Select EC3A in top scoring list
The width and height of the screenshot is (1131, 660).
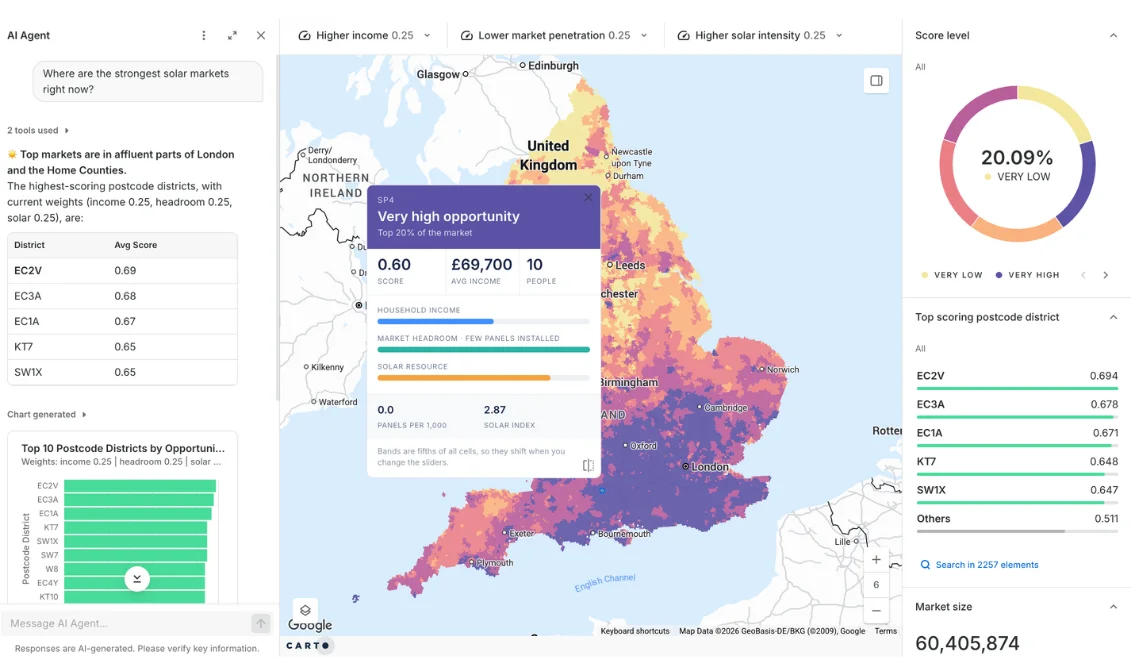coord(1017,408)
